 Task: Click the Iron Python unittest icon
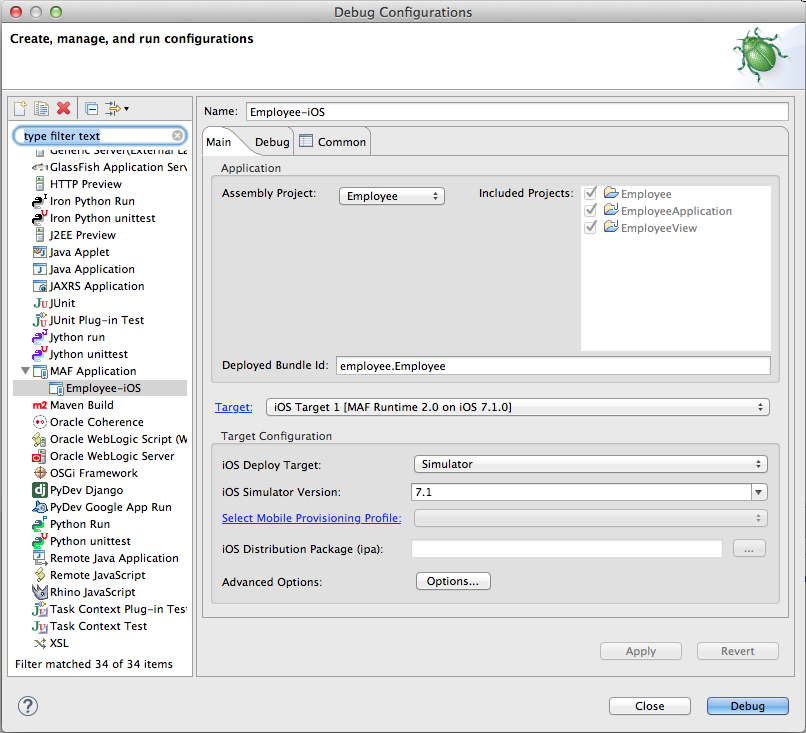pyautogui.click(x=40, y=218)
